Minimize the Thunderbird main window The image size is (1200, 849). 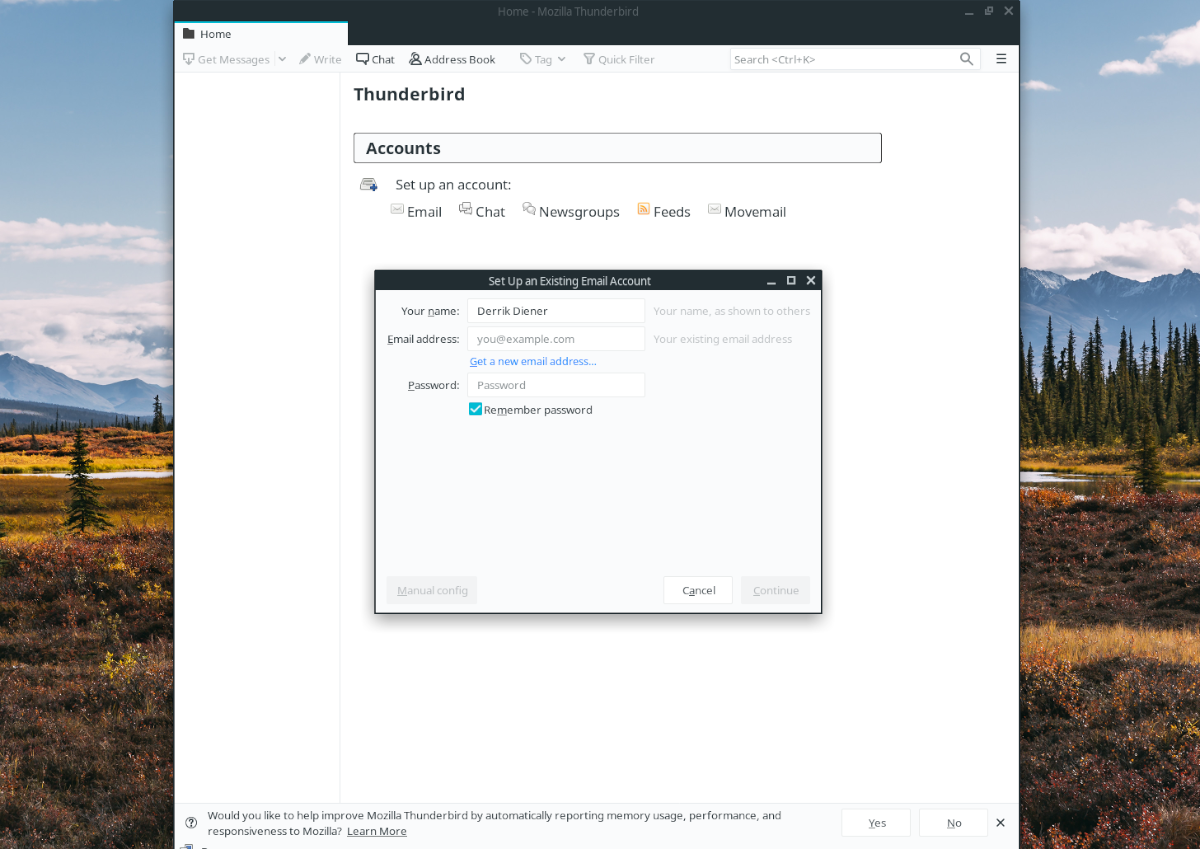(968, 11)
